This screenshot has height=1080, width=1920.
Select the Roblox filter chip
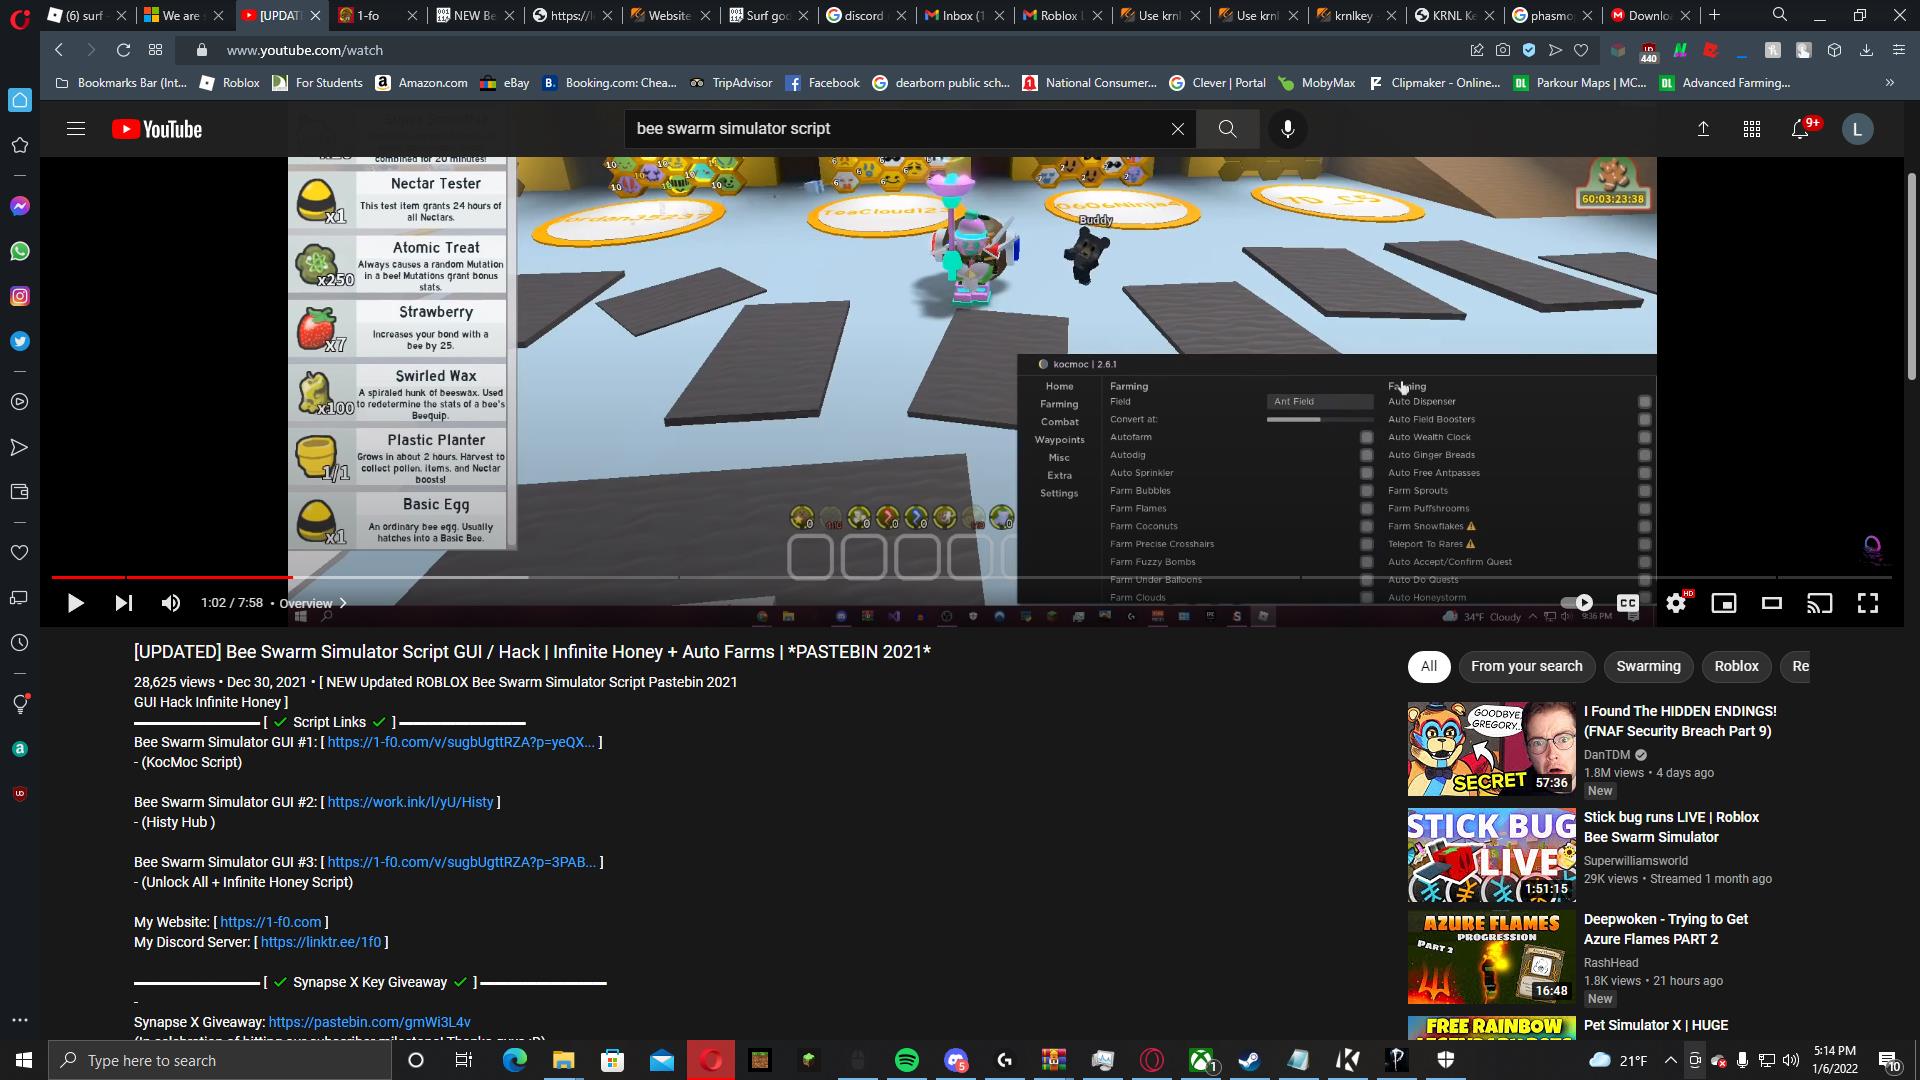[x=1735, y=666]
